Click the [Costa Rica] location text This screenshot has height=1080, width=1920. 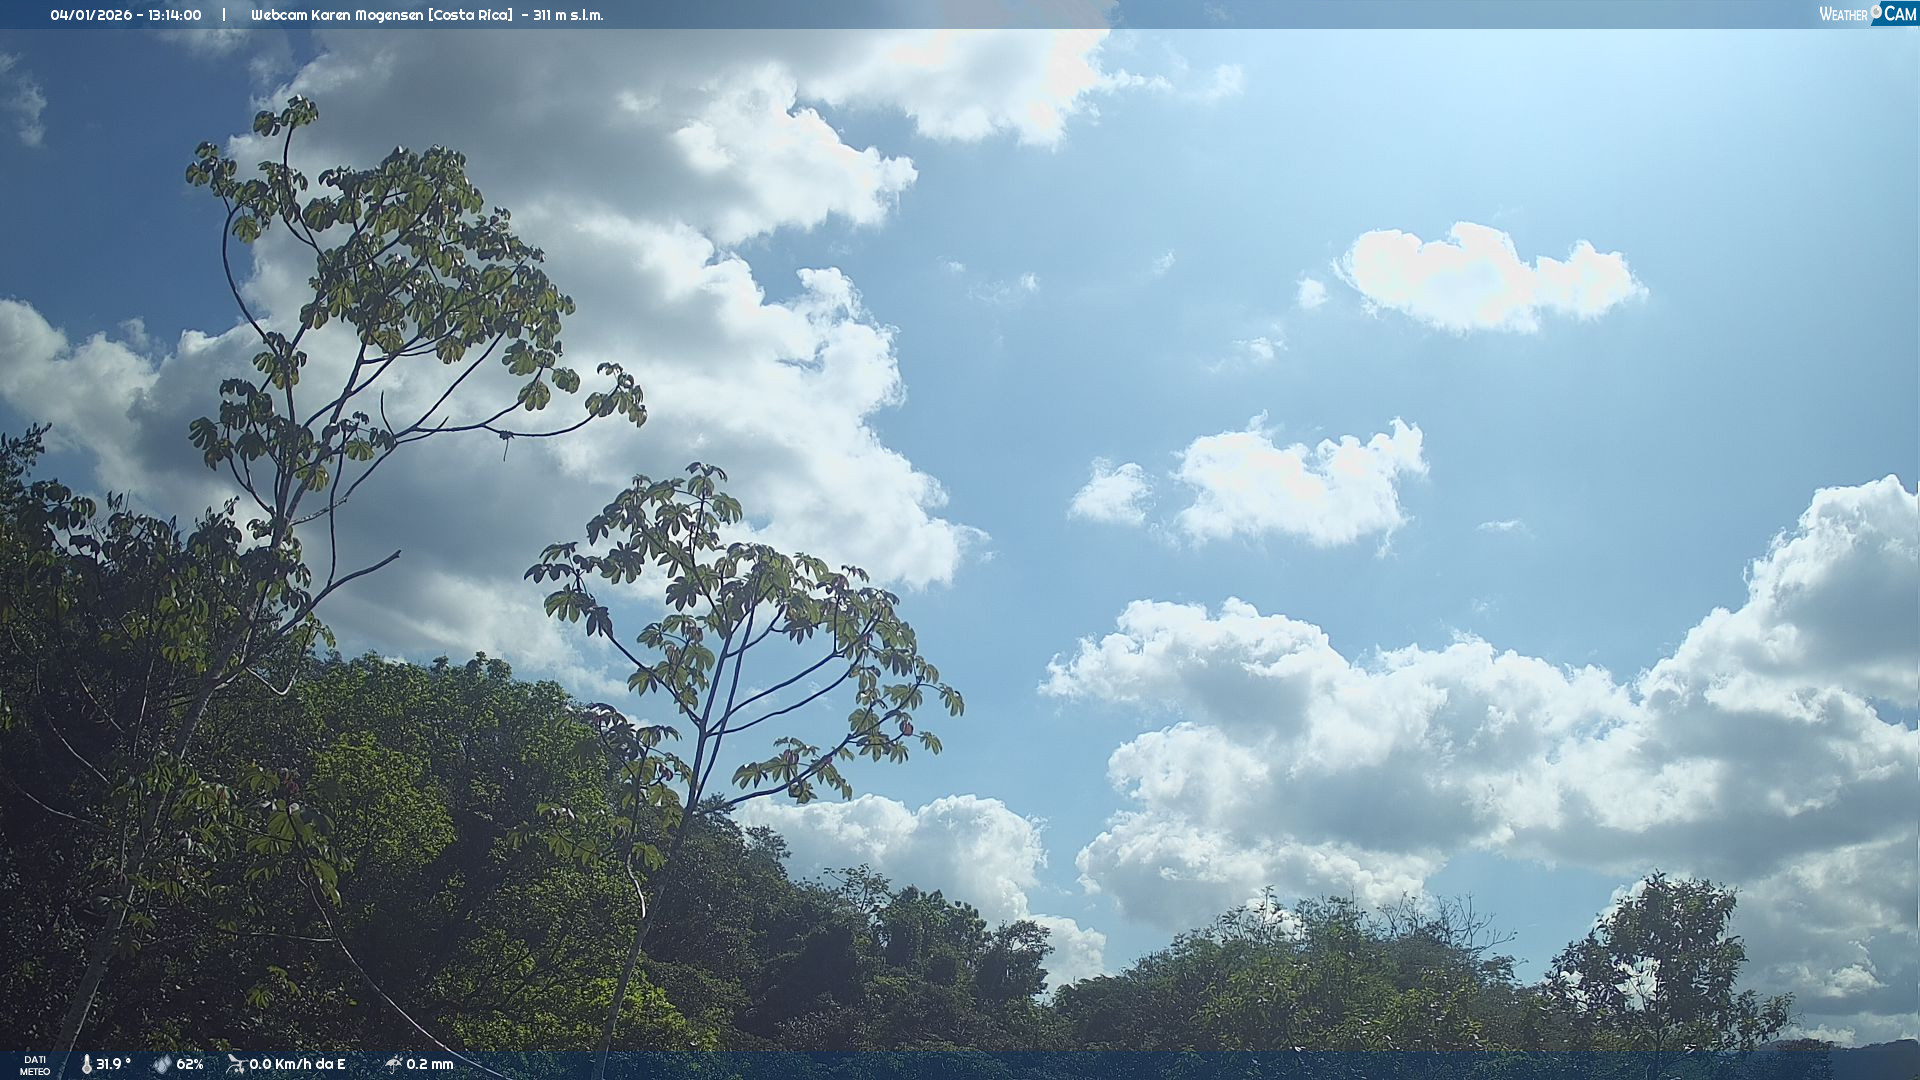tap(471, 15)
